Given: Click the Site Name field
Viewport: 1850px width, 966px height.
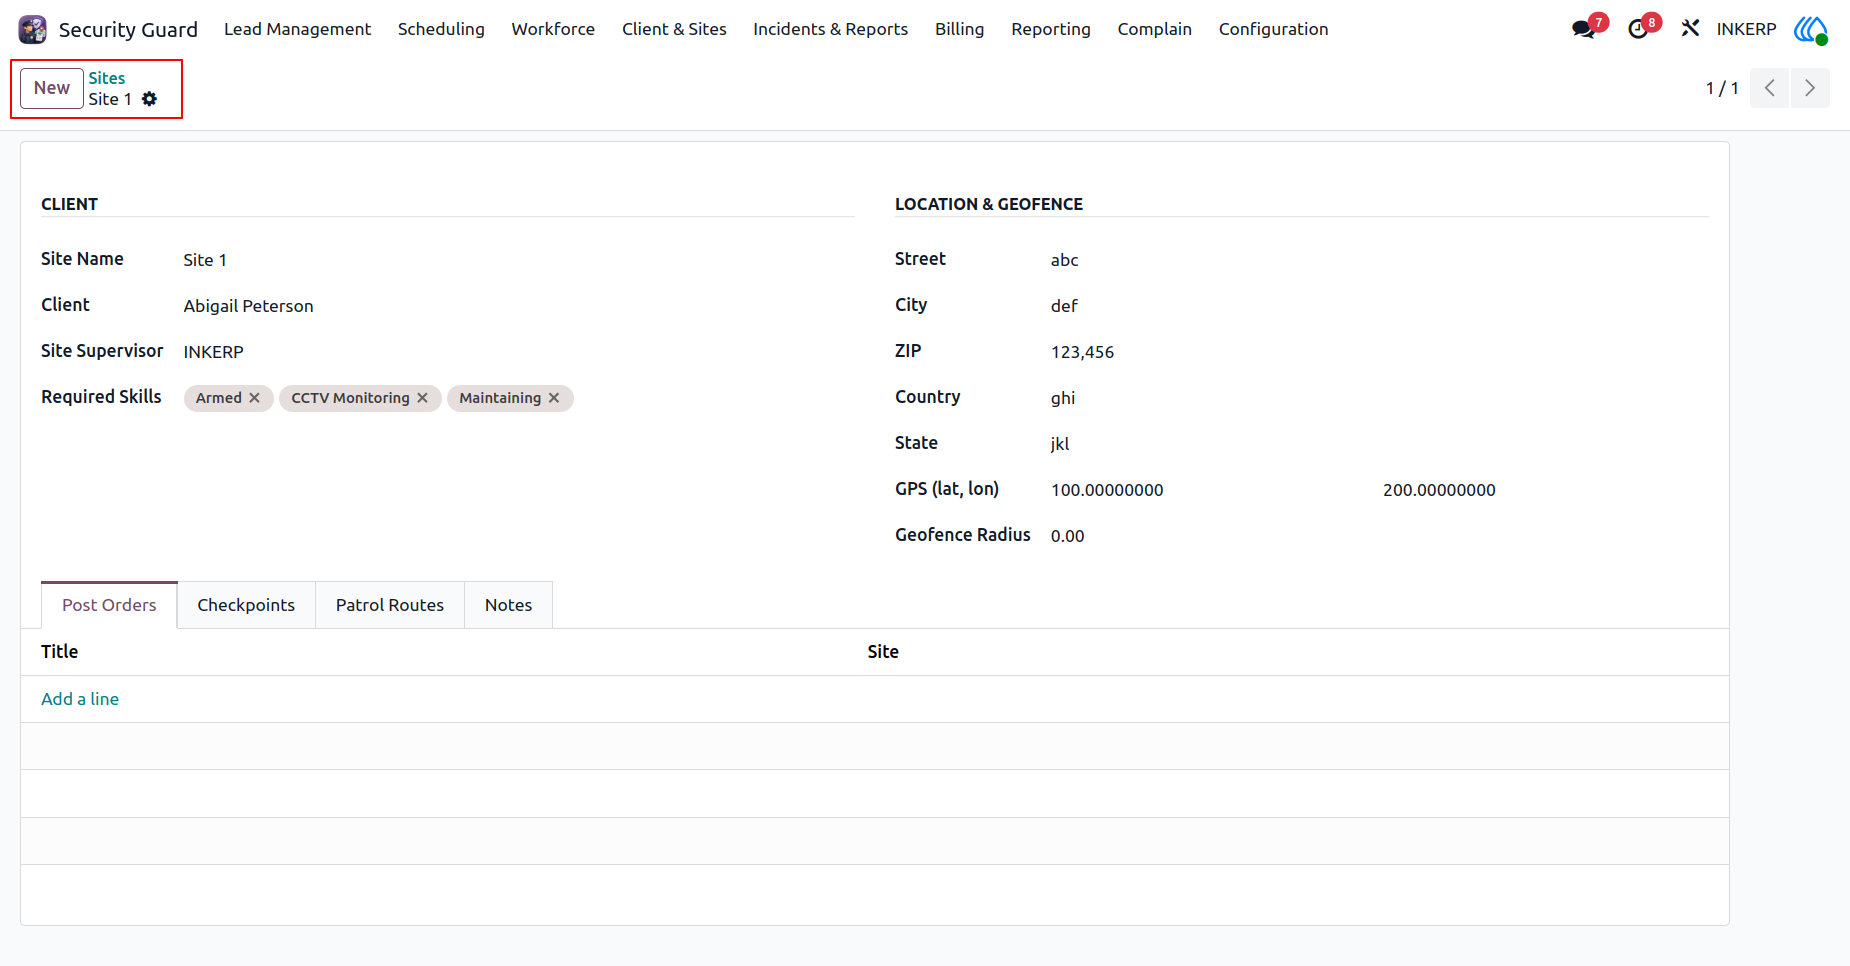Looking at the screenshot, I should click(518, 260).
